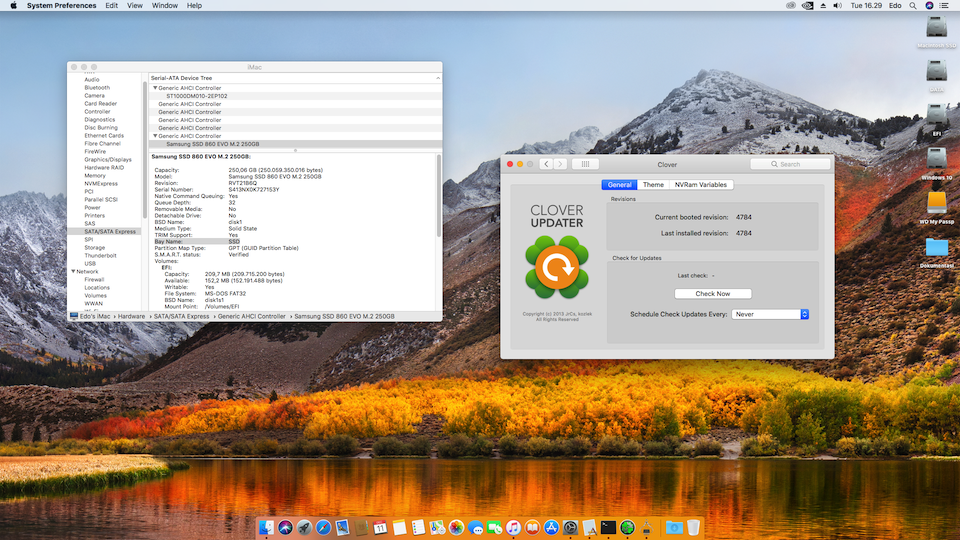Open App Store icon in Dock
Viewport: 960px width, 540px height.
pos(551,527)
